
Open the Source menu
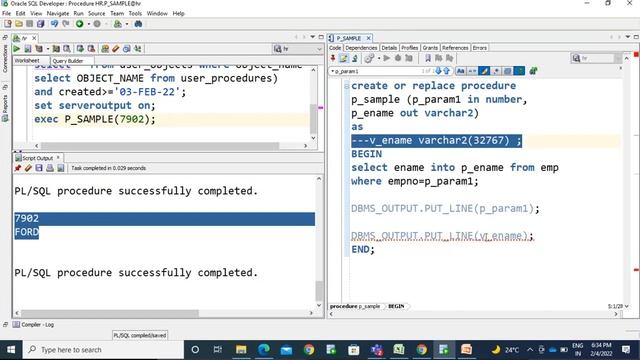[96, 13]
